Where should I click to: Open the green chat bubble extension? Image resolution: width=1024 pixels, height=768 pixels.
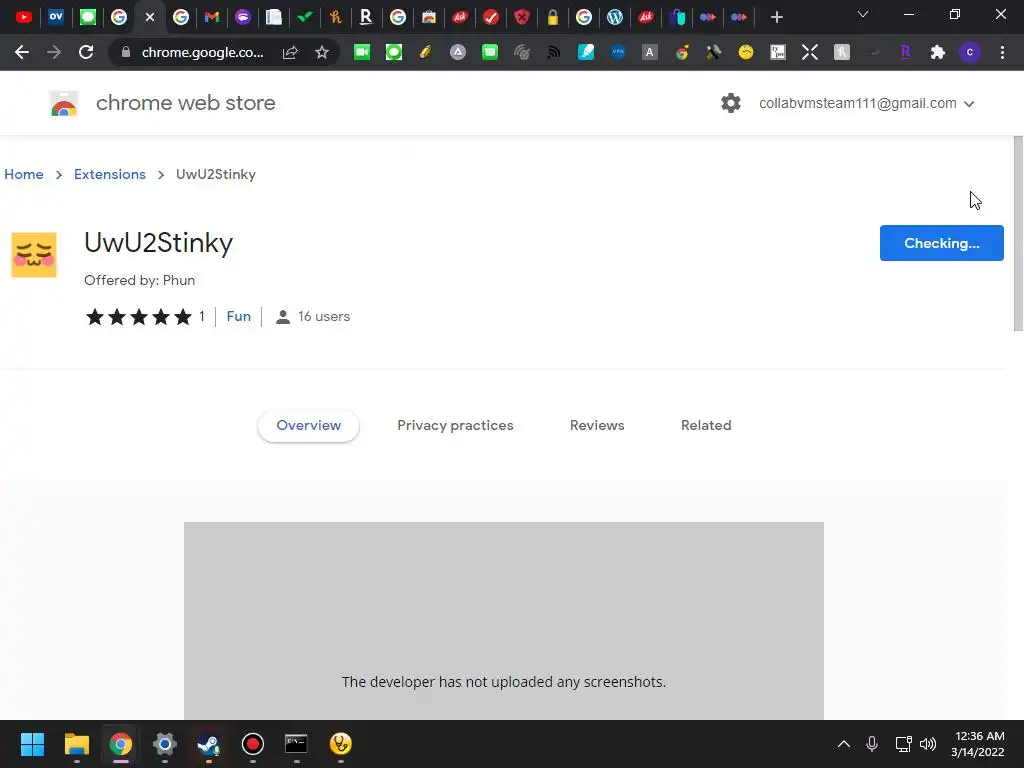(x=394, y=52)
